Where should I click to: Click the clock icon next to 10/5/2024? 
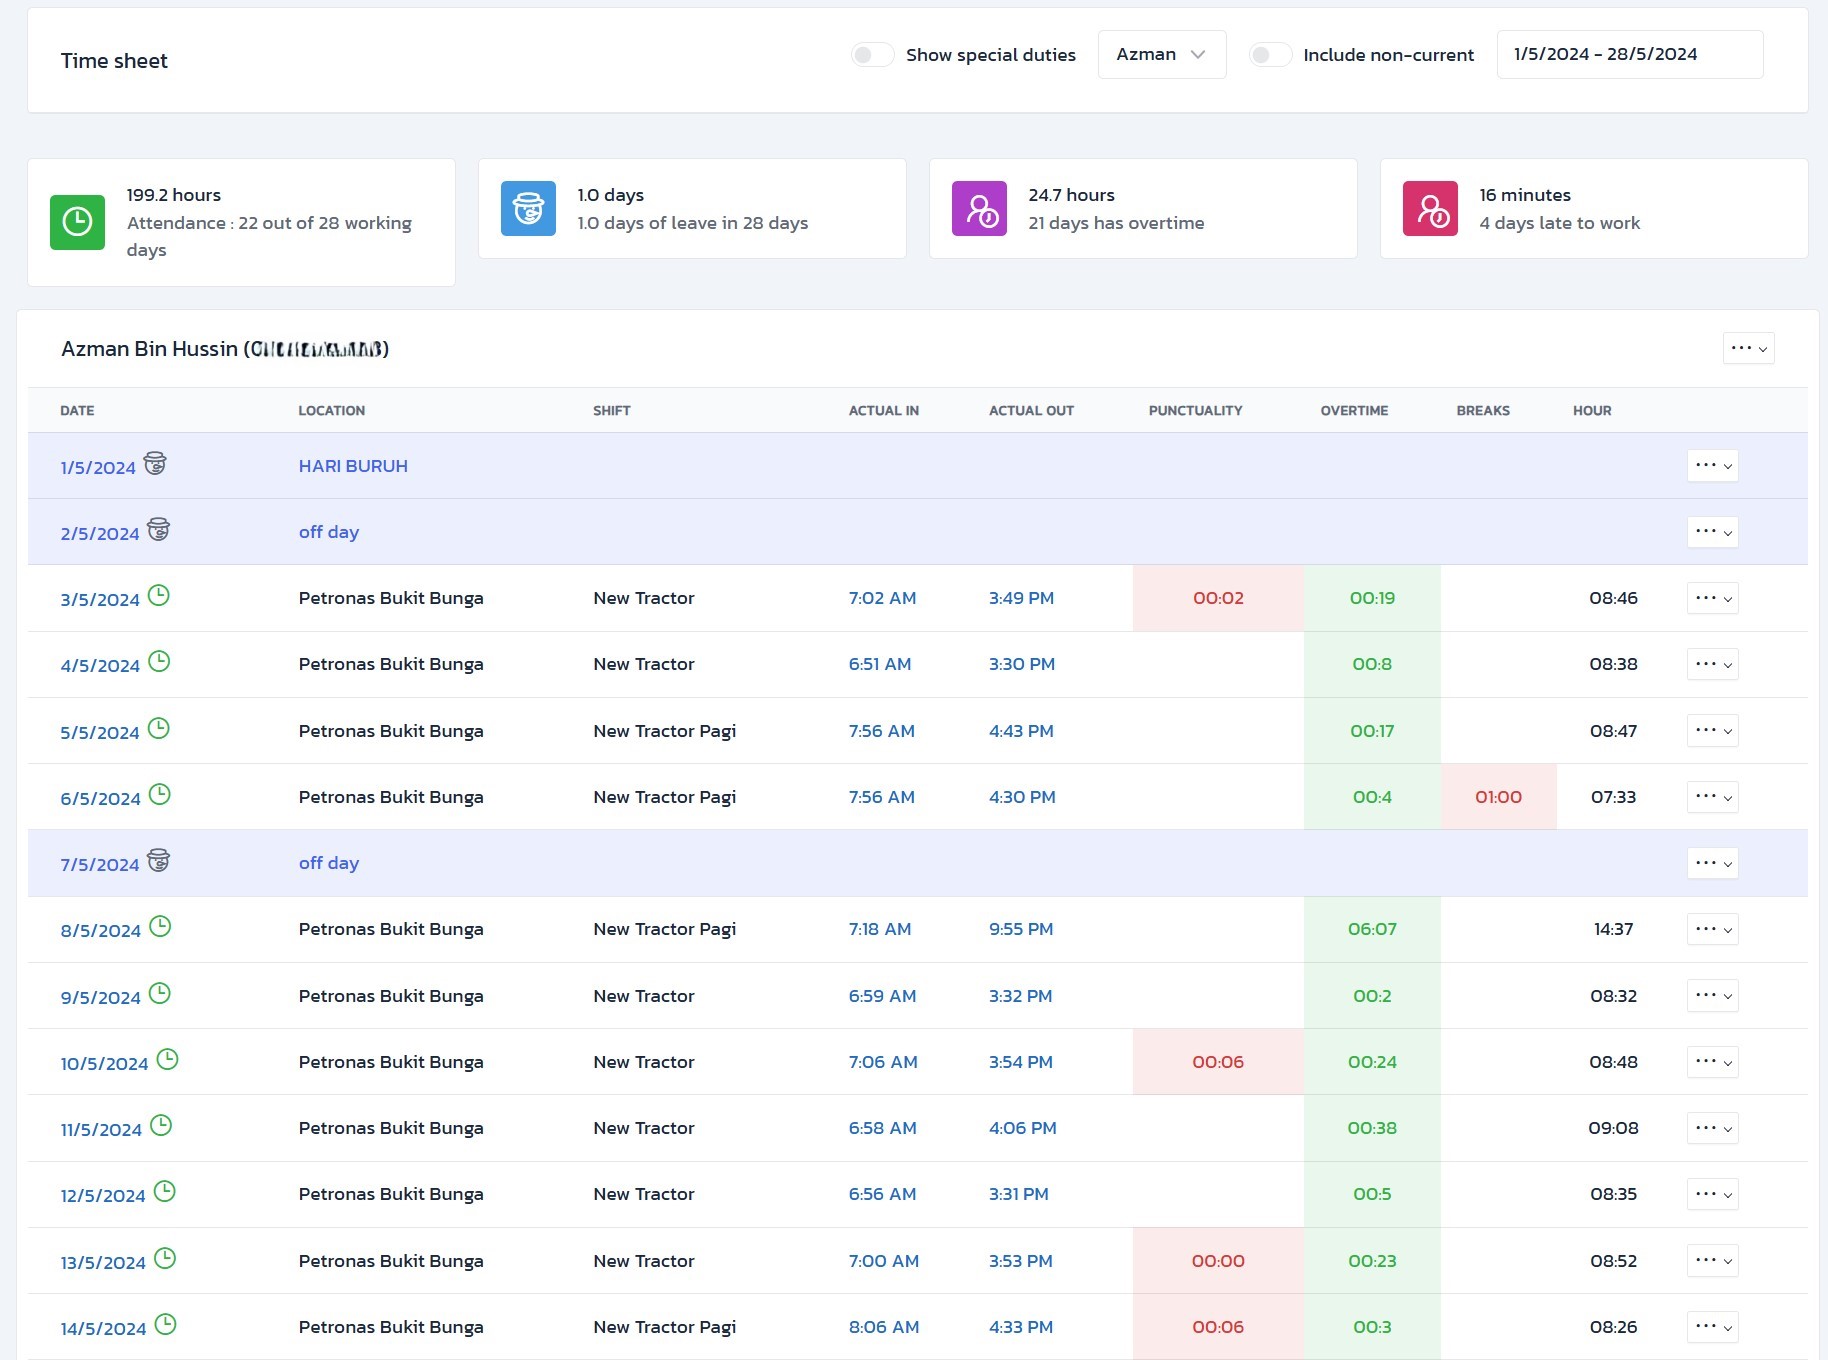pos(168,1060)
